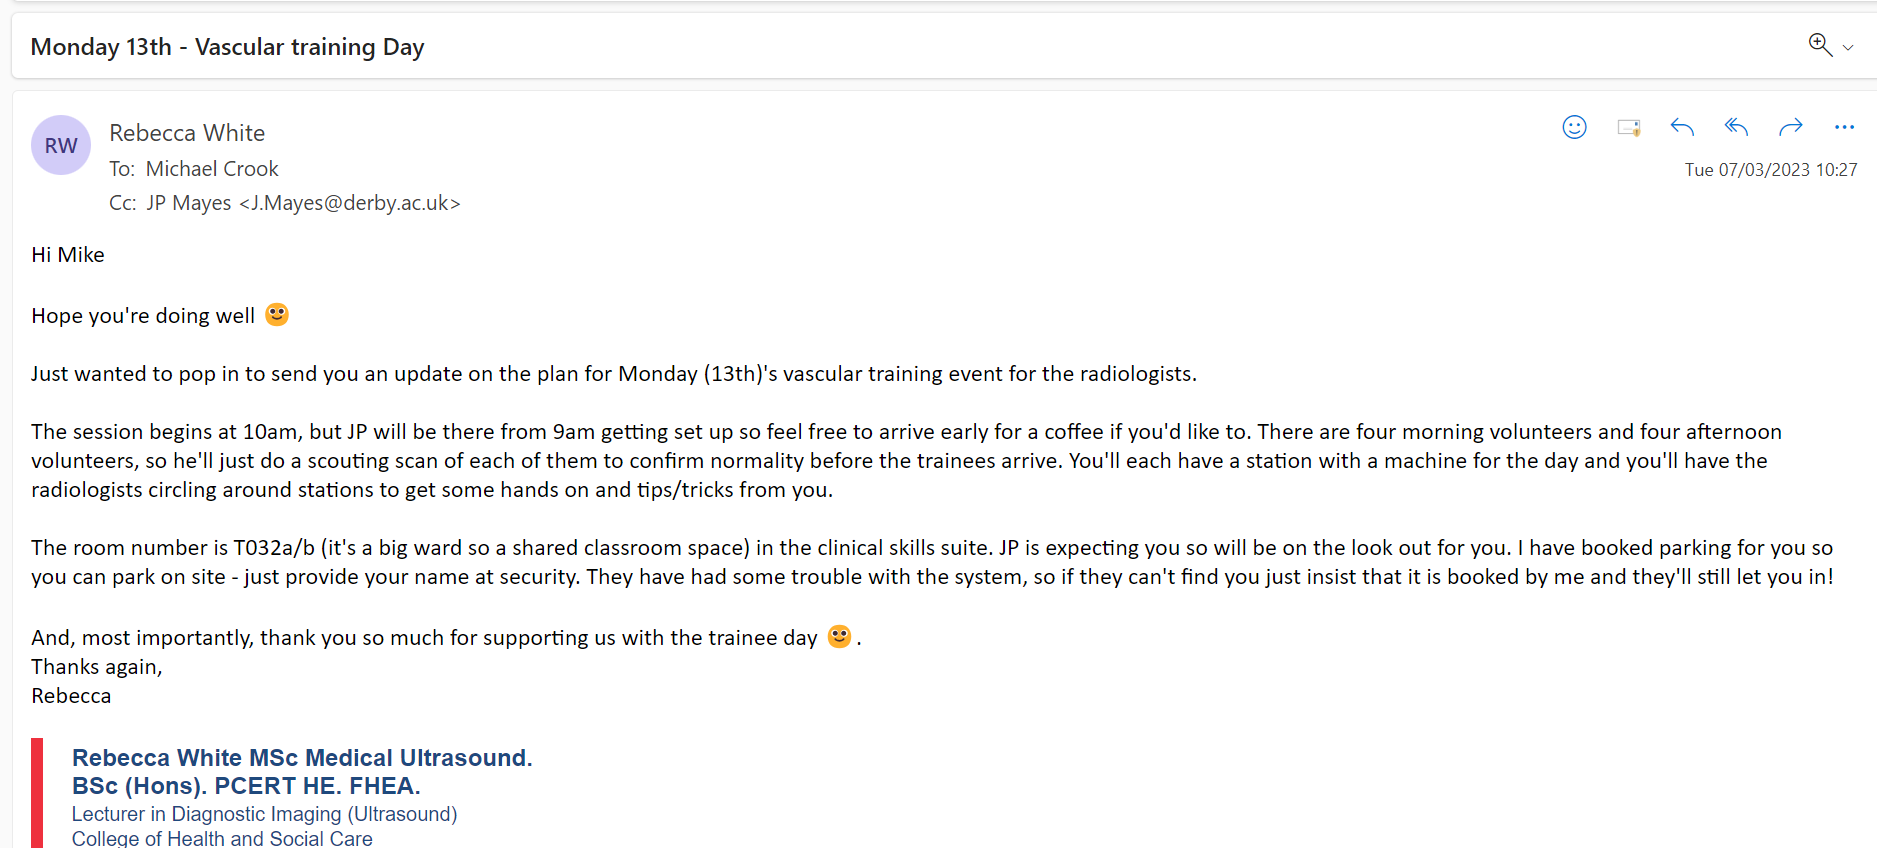The width and height of the screenshot is (1877, 848).
Task: Click sender name Rebecca White
Action: [x=187, y=133]
